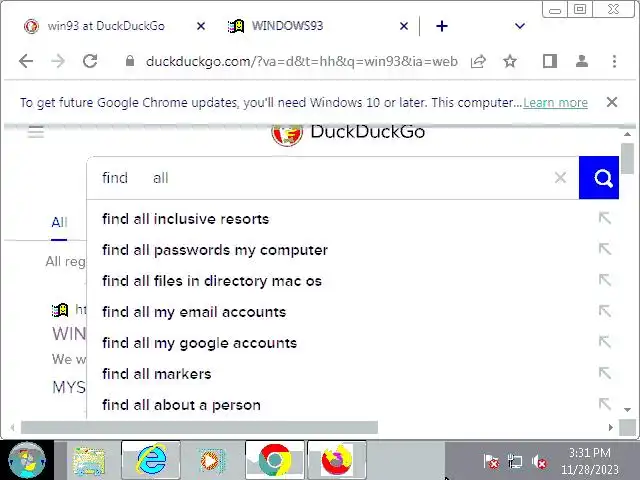The height and width of the screenshot is (480, 640).
Task: Open network status tray icon
Action: pyautogui.click(x=515, y=462)
